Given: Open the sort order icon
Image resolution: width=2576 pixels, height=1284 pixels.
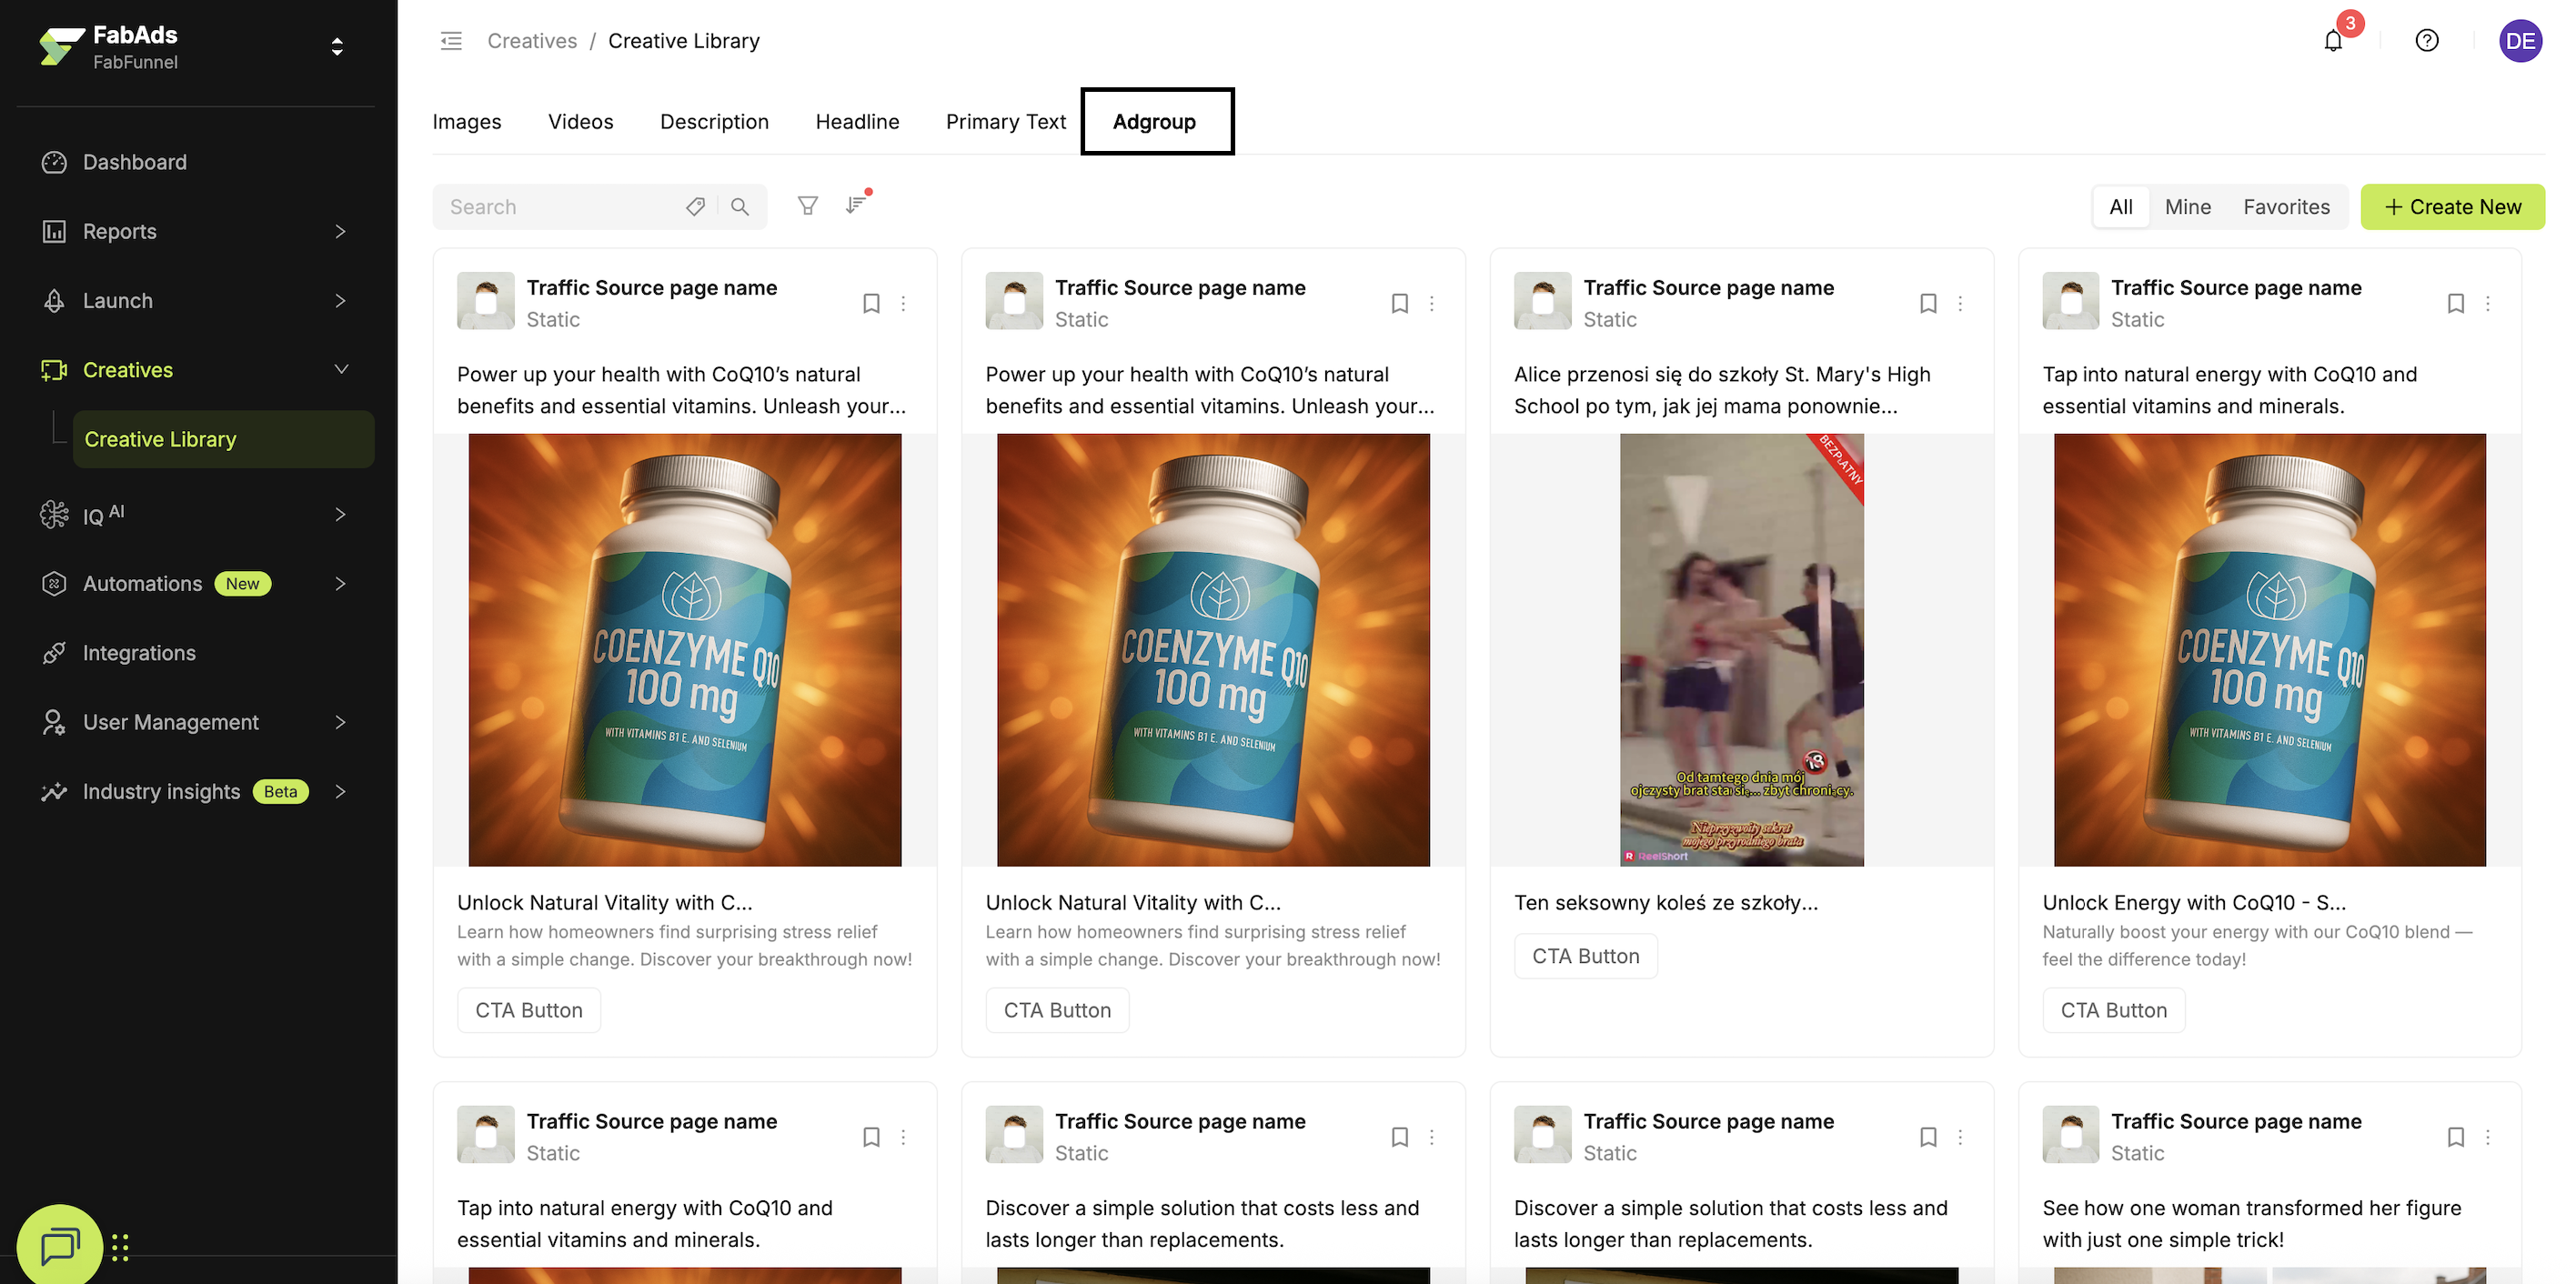Looking at the screenshot, I should (x=856, y=205).
